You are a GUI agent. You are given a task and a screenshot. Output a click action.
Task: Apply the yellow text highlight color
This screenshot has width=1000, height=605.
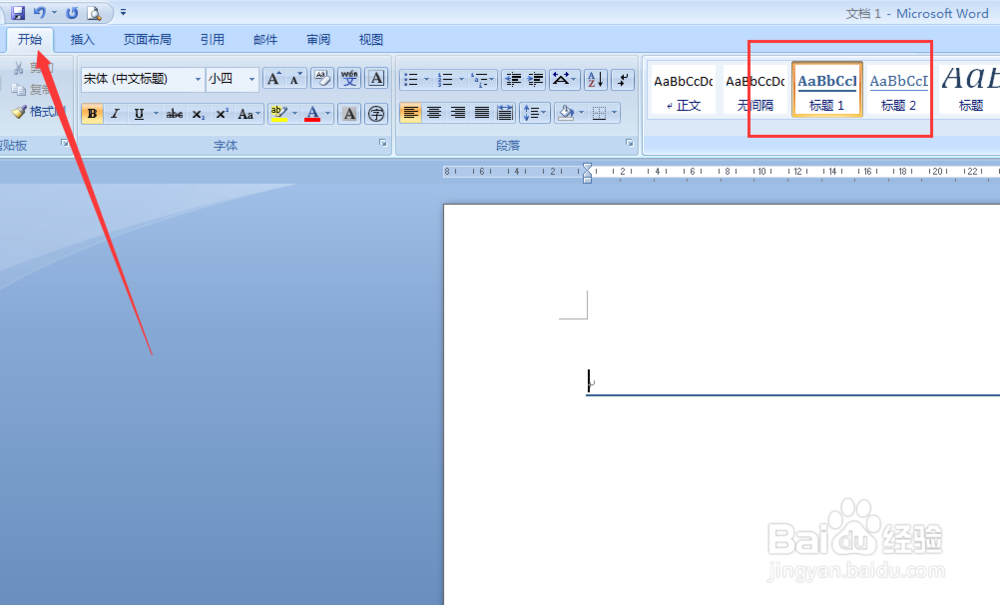pos(279,113)
